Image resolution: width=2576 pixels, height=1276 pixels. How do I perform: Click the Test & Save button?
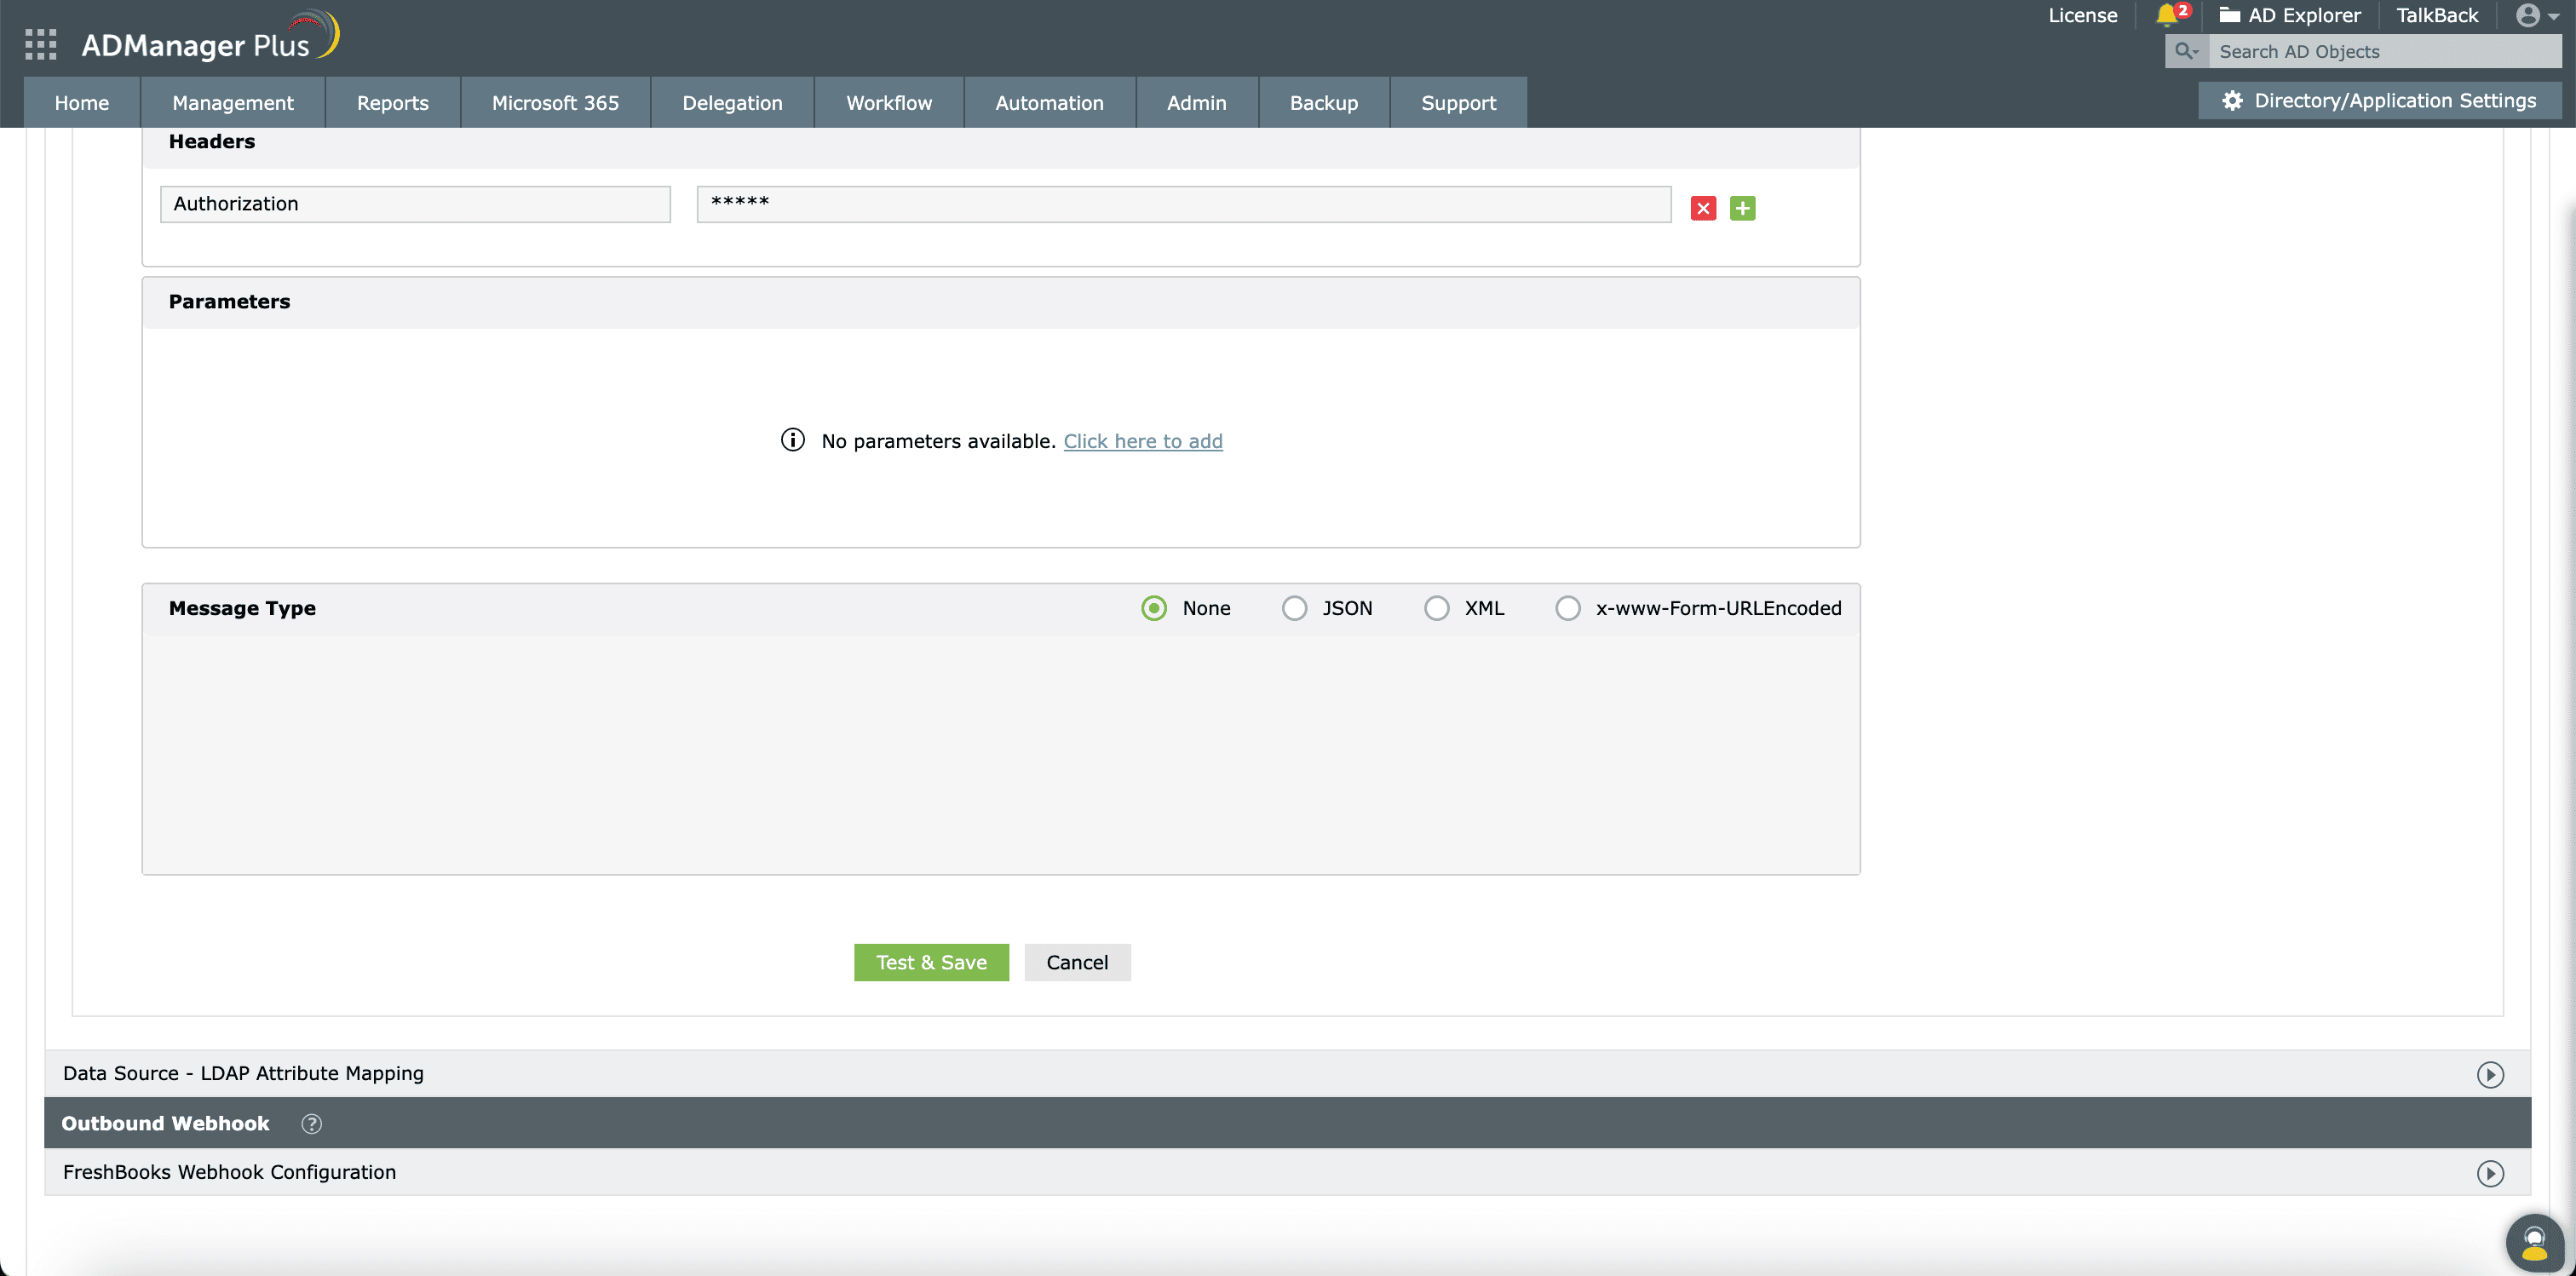[930, 962]
